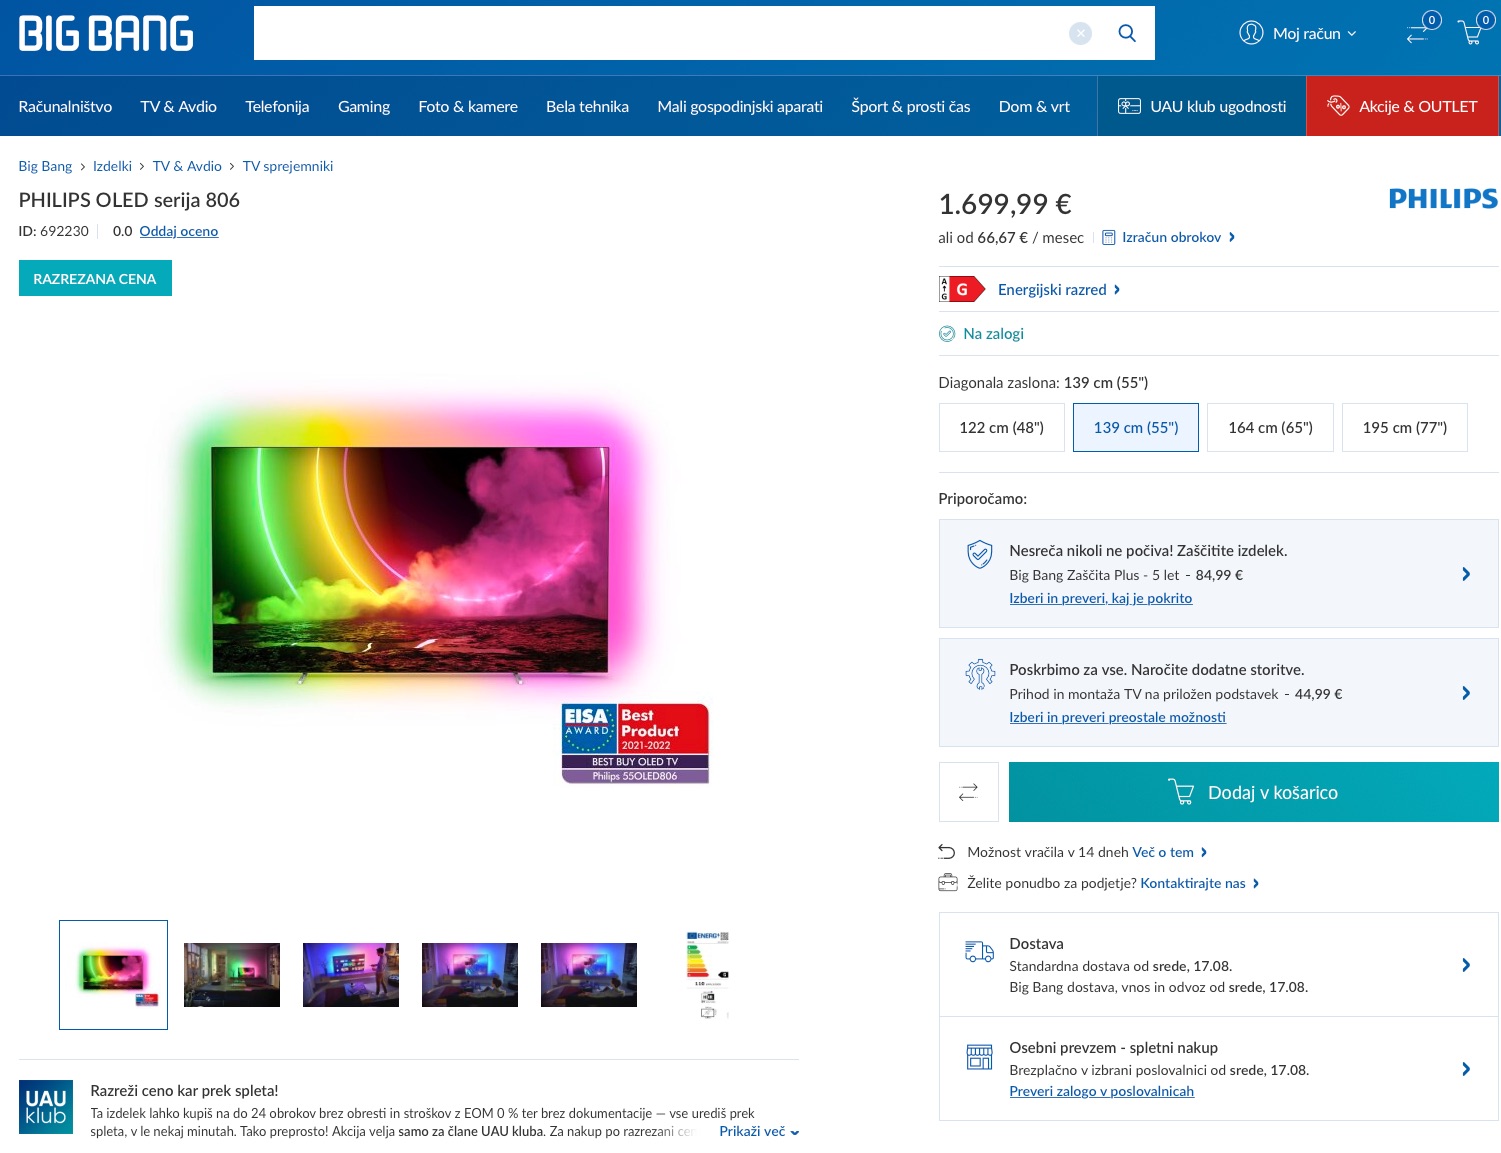
Task: Clear the search field with X icon
Action: click(1080, 33)
